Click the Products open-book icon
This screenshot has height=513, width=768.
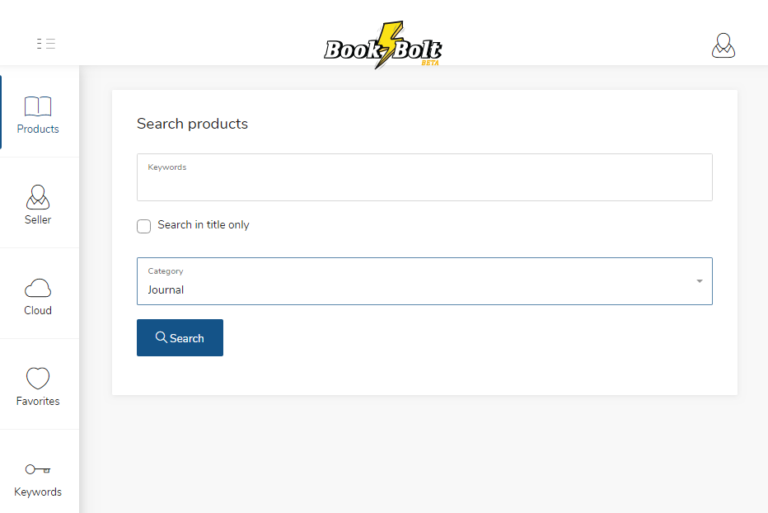[x=38, y=106]
